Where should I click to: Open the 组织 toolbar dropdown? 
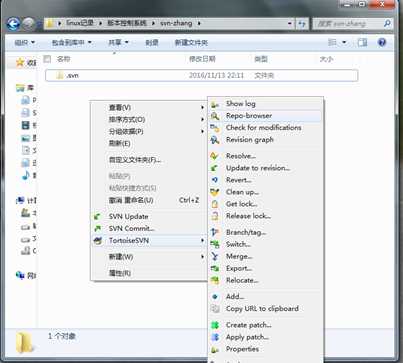tap(24, 42)
